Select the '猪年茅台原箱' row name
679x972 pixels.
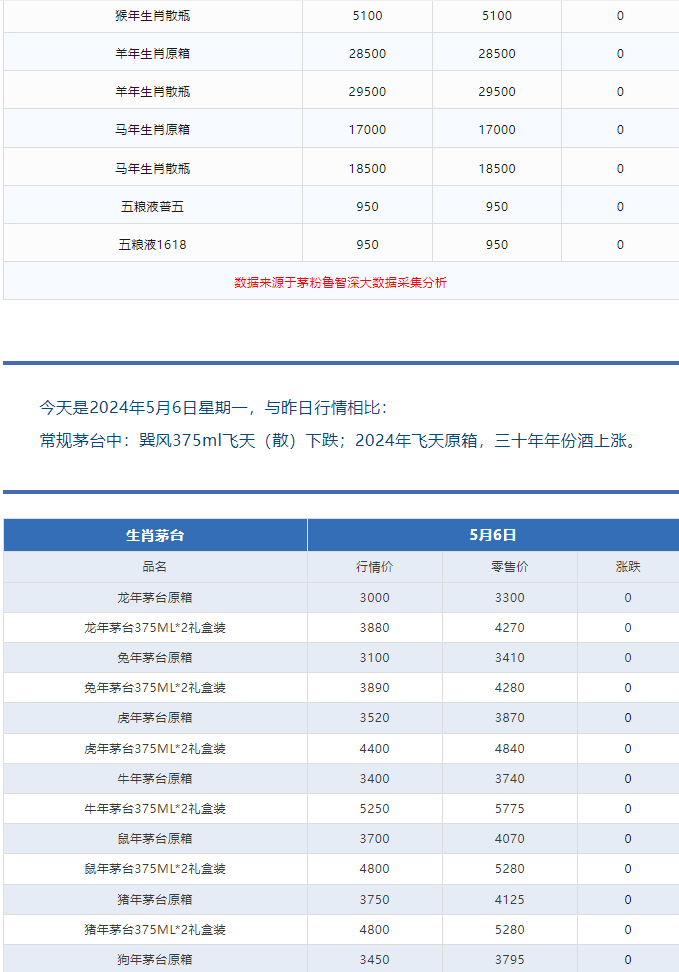click(x=155, y=899)
